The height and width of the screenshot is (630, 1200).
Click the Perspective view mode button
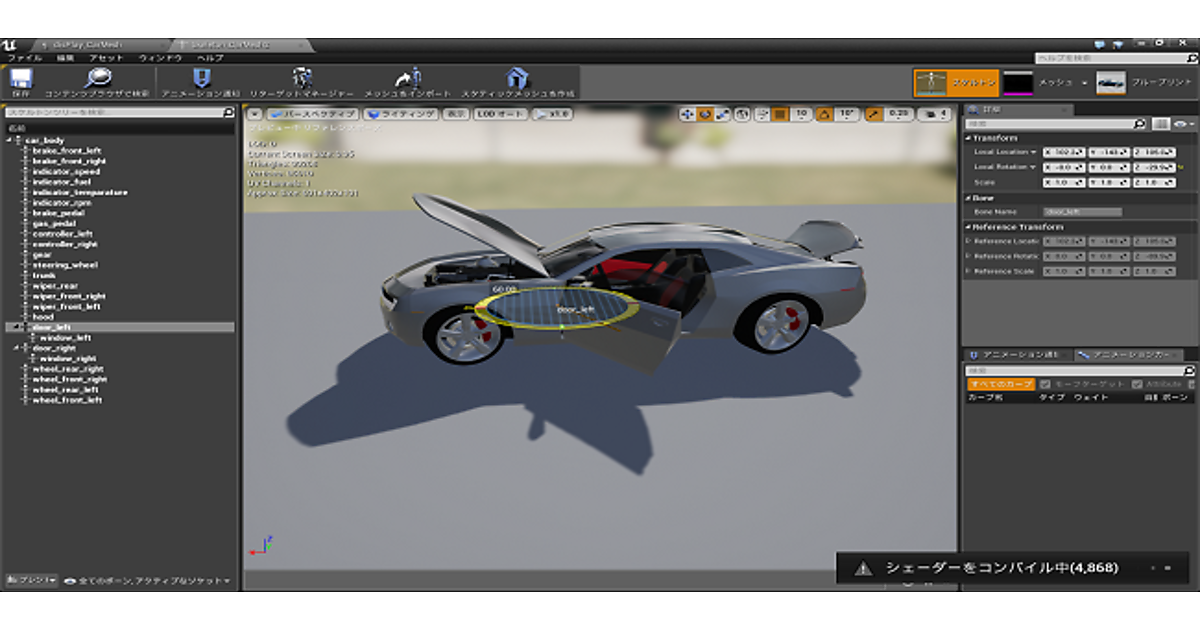[x=312, y=115]
